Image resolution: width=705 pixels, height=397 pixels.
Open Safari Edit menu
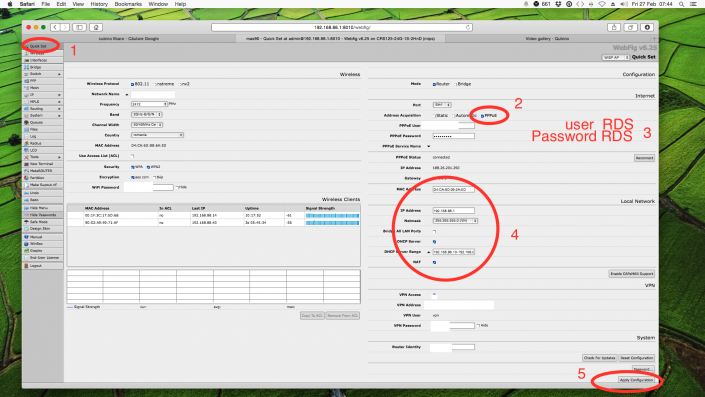click(61, 4)
